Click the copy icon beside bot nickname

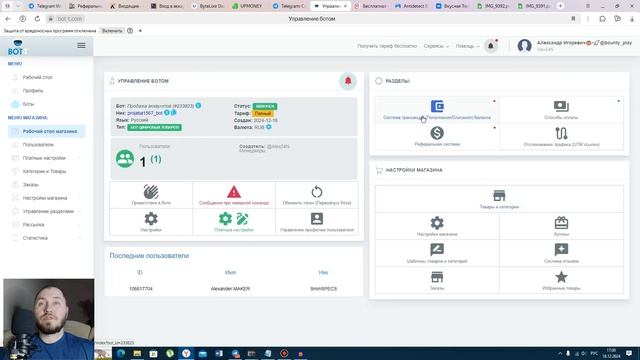173,112
